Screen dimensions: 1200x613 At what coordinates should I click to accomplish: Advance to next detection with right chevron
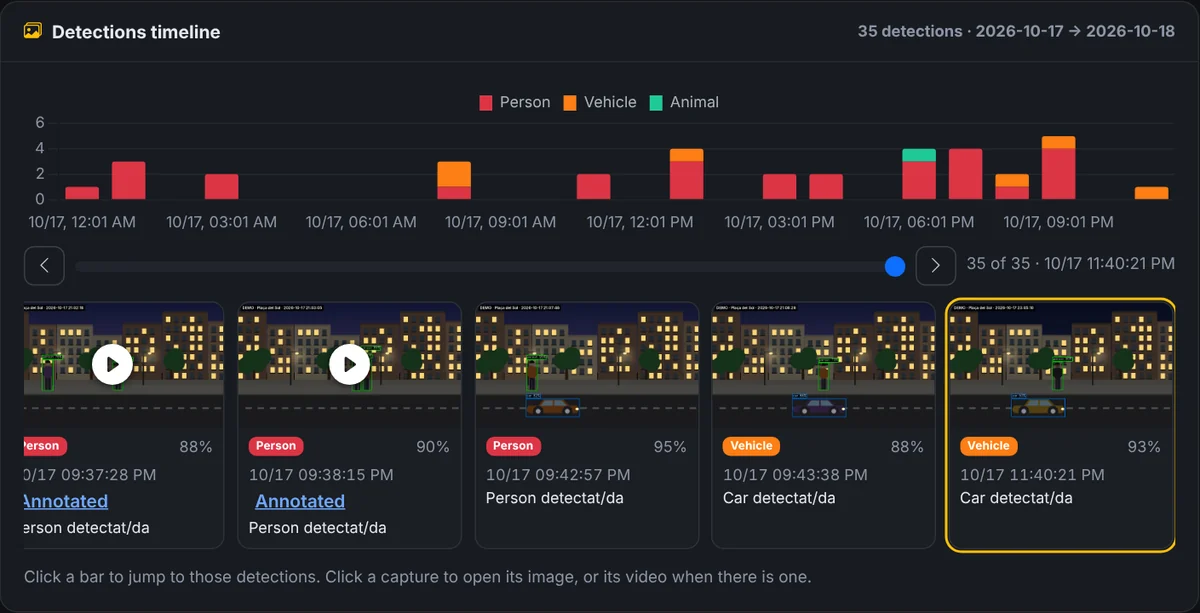click(x=936, y=265)
